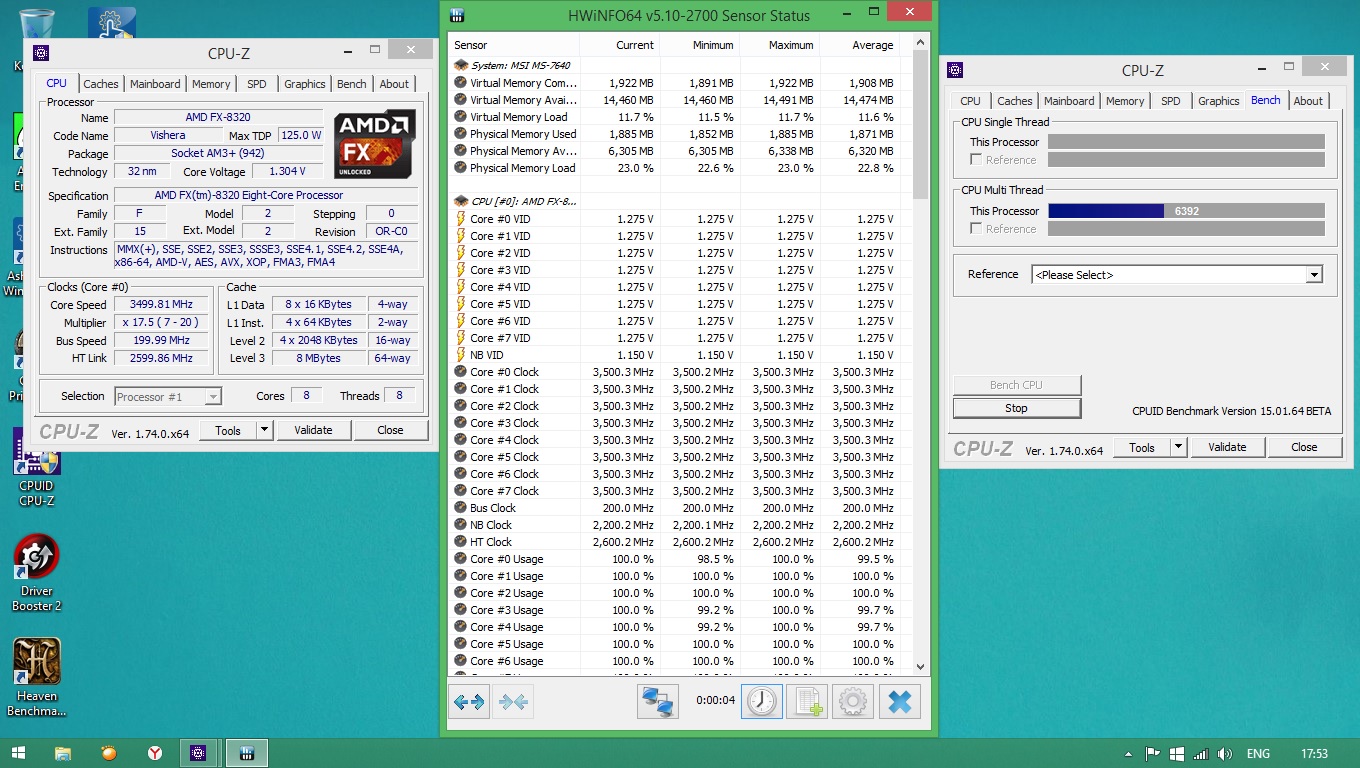Click HWiNFO expand columns double-arrow button
Image resolution: width=1360 pixels, height=768 pixels.
pyautogui.click(x=469, y=701)
